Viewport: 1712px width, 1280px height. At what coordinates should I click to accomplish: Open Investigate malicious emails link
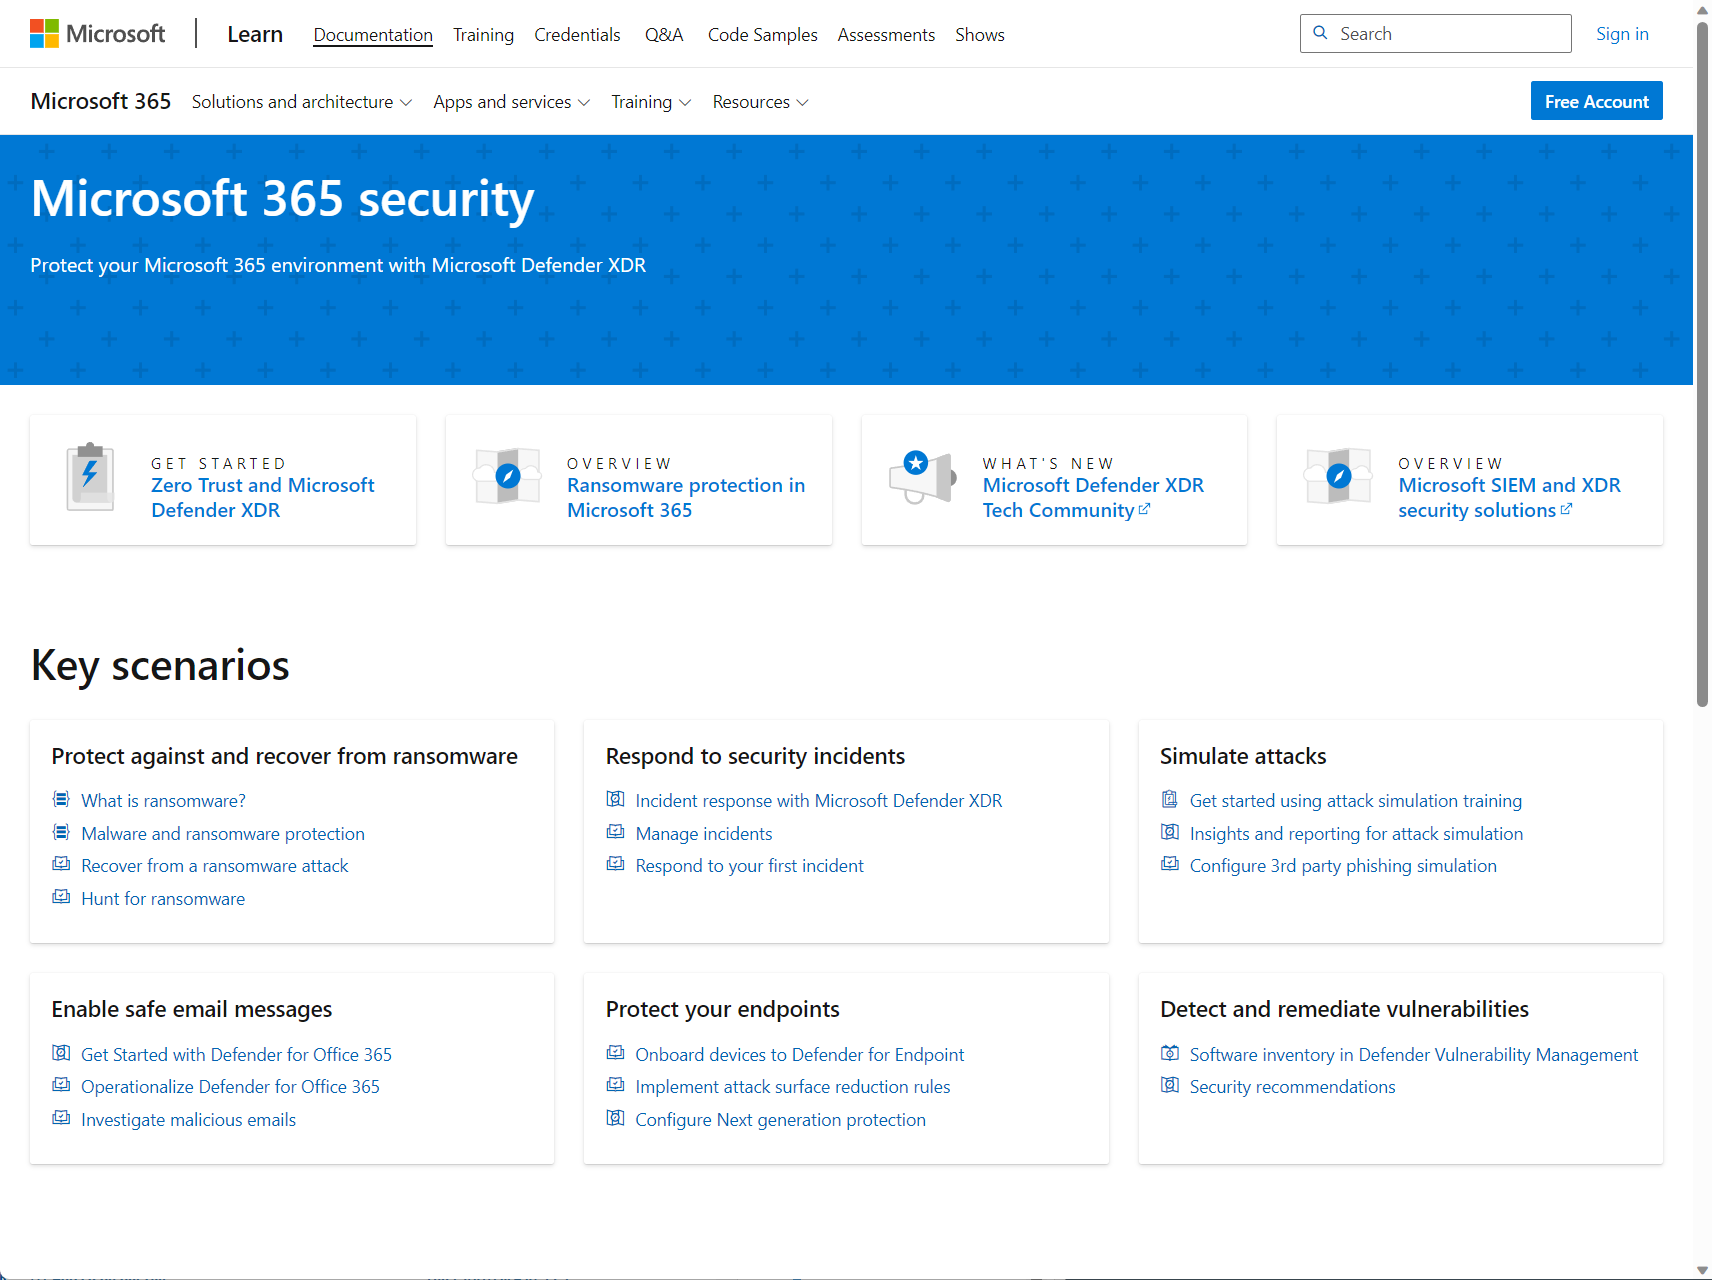pyautogui.click(x=189, y=1119)
